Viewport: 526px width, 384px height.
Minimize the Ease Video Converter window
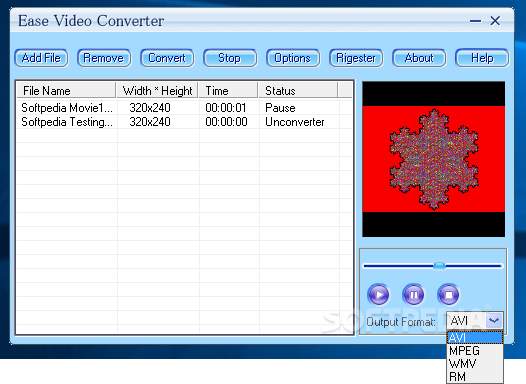(x=475, y=21)
